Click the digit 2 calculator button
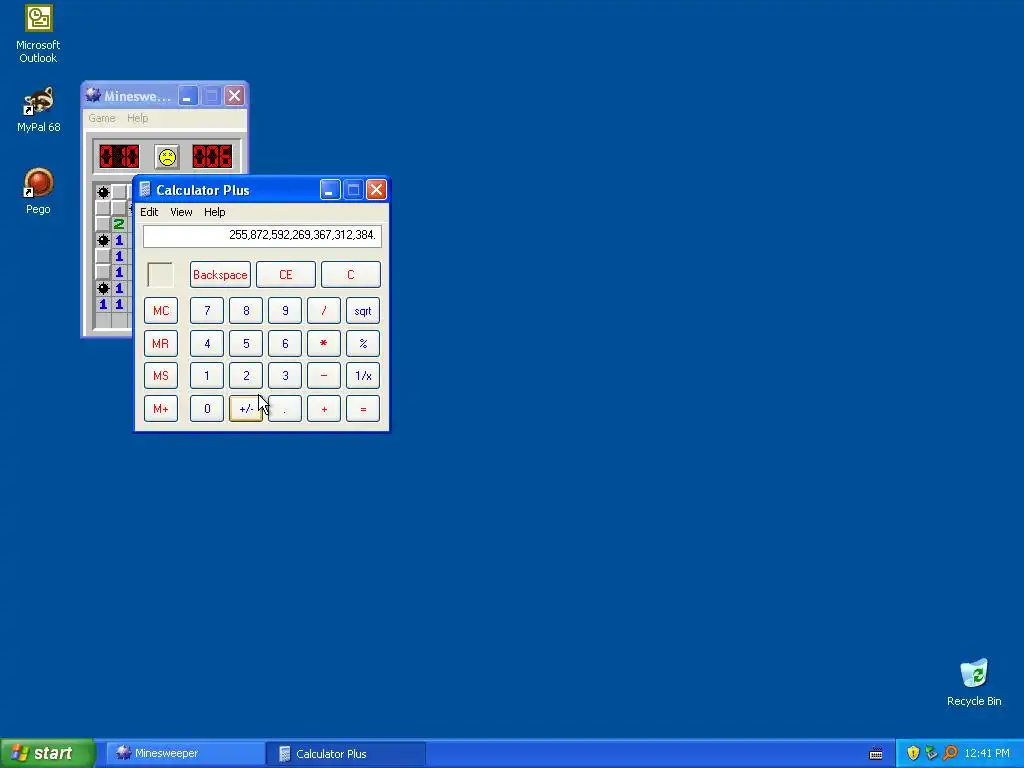This screenshot has width=1024, height=768. [x=246, y=376]
